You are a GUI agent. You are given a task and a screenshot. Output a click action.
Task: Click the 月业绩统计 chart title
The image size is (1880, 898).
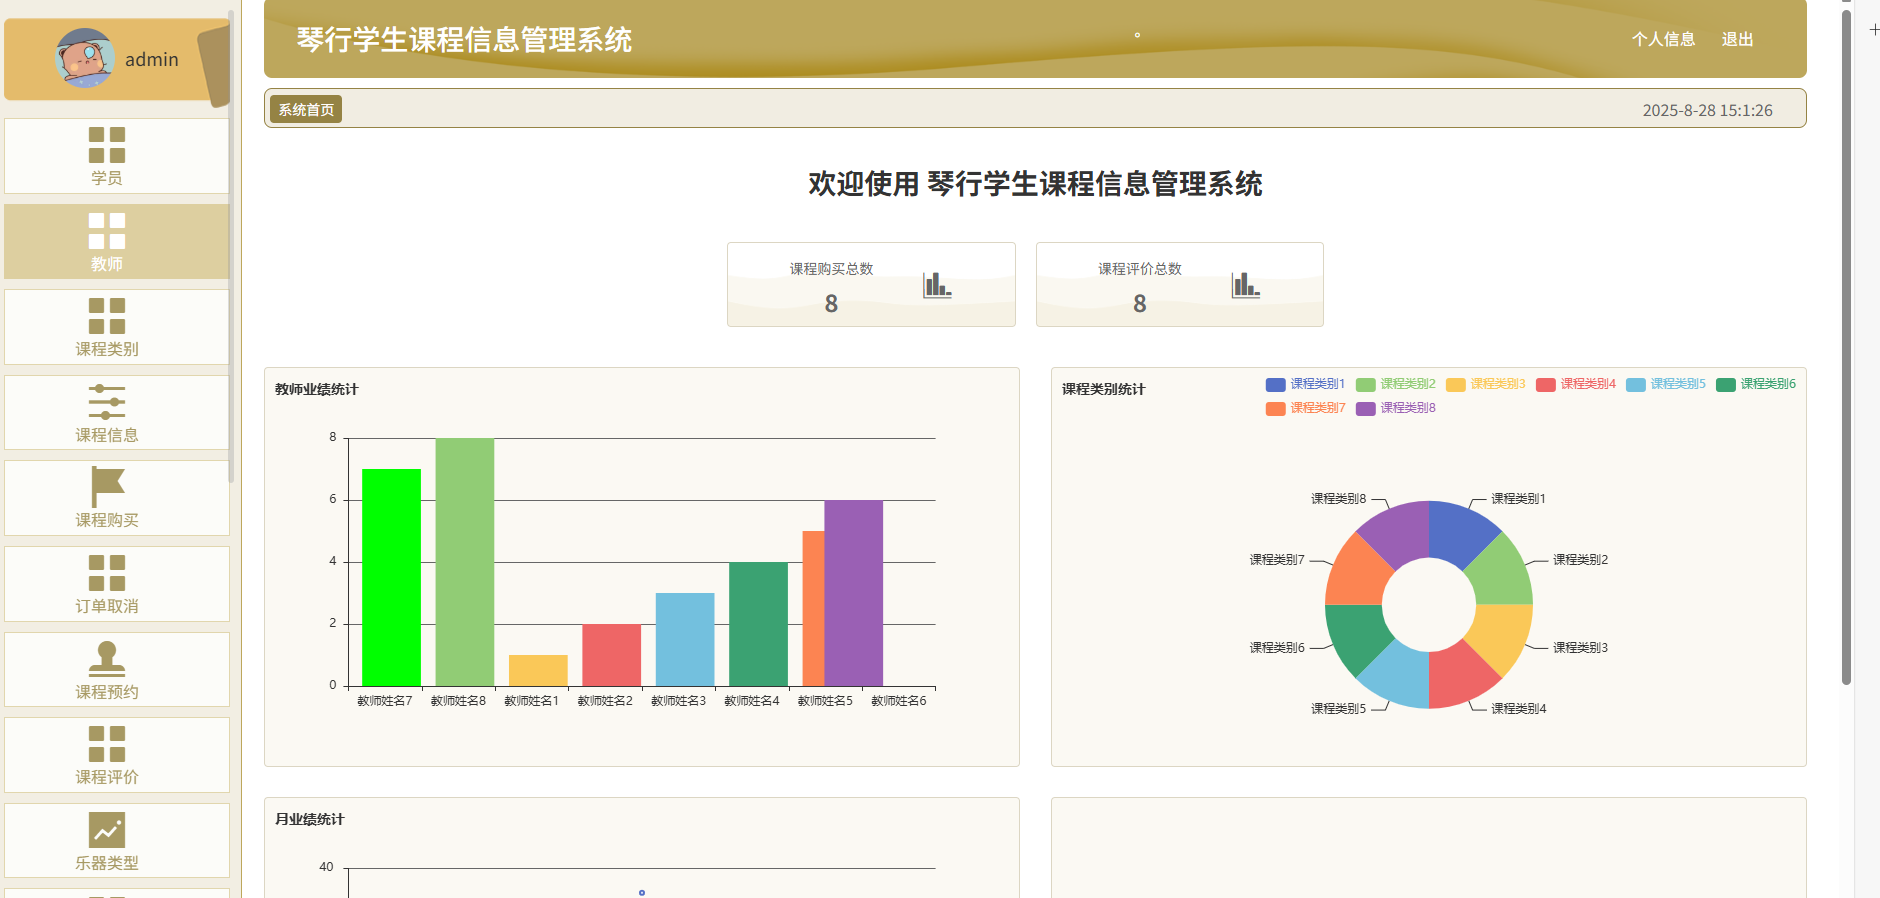(x=310, y=819)
